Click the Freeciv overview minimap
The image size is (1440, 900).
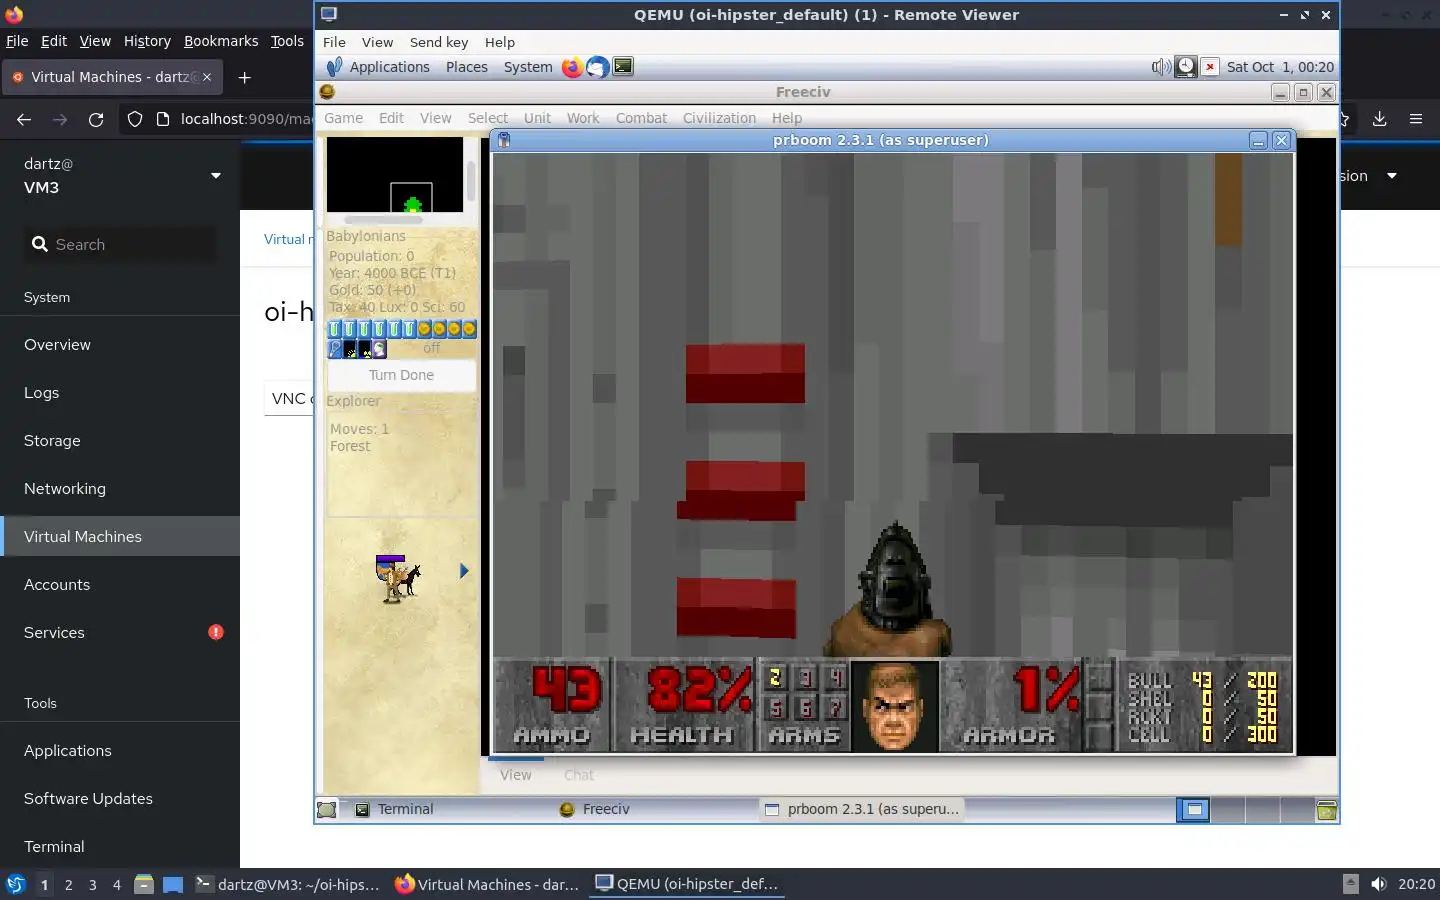[x=395, y=174]
